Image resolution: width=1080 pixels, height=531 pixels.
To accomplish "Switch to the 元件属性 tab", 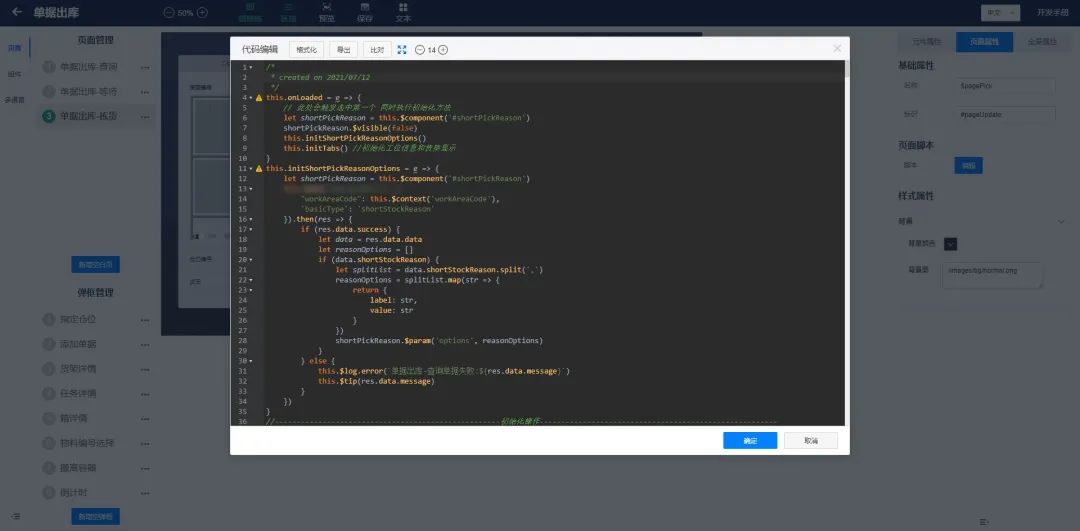I will (x=926, y=42).
